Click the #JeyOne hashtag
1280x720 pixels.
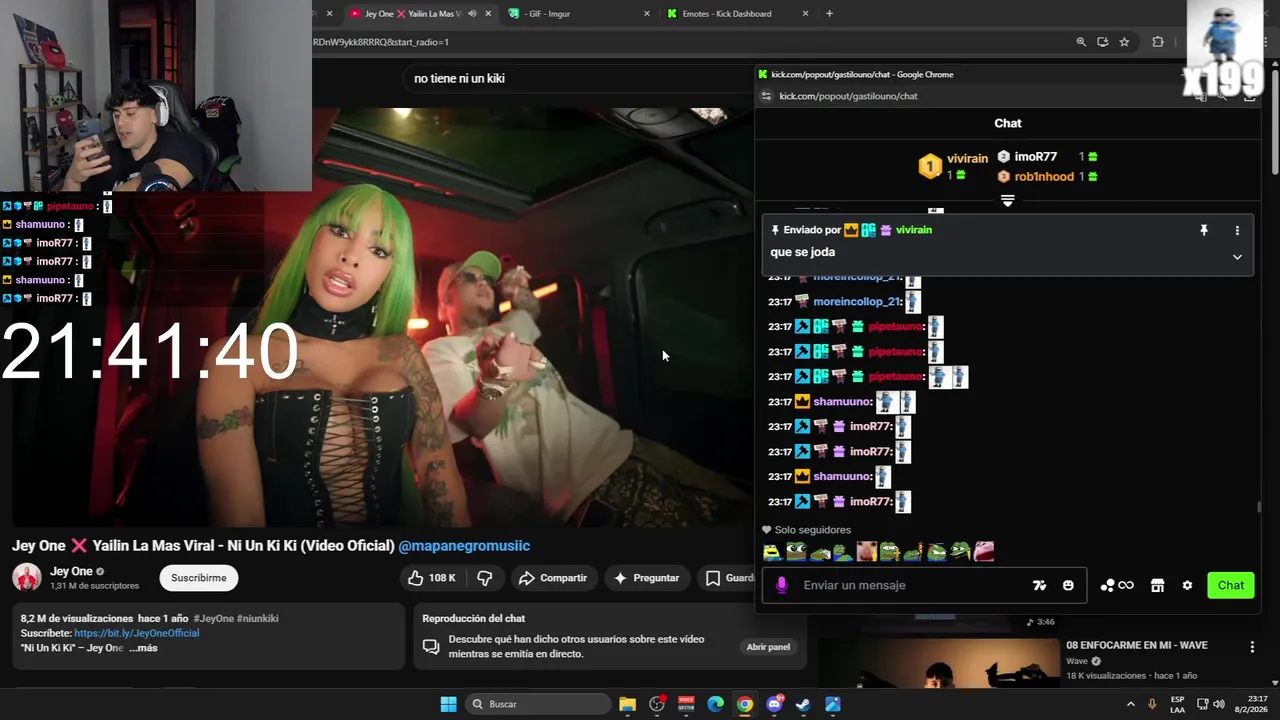[x=213, y=618]
